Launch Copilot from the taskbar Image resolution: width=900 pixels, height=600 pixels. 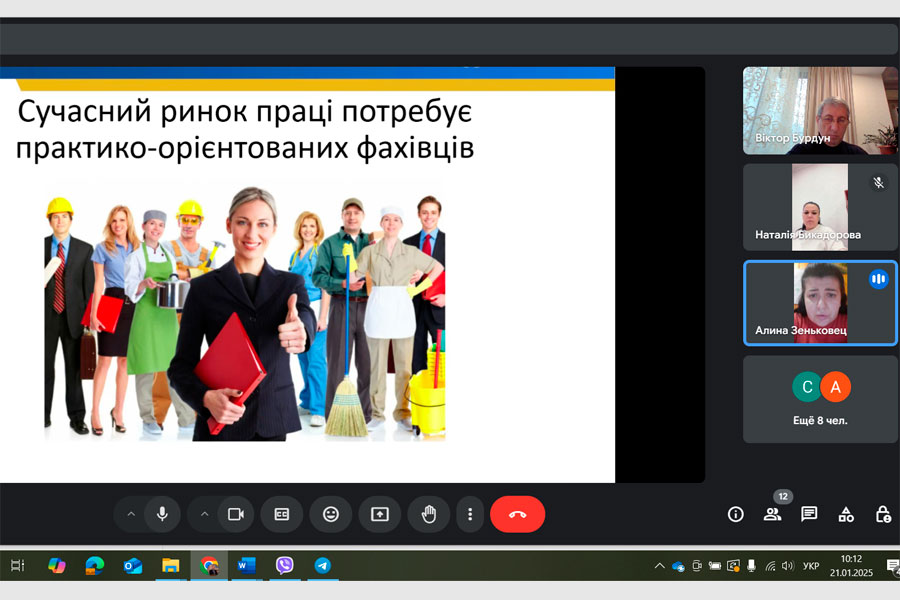point(56,566)
